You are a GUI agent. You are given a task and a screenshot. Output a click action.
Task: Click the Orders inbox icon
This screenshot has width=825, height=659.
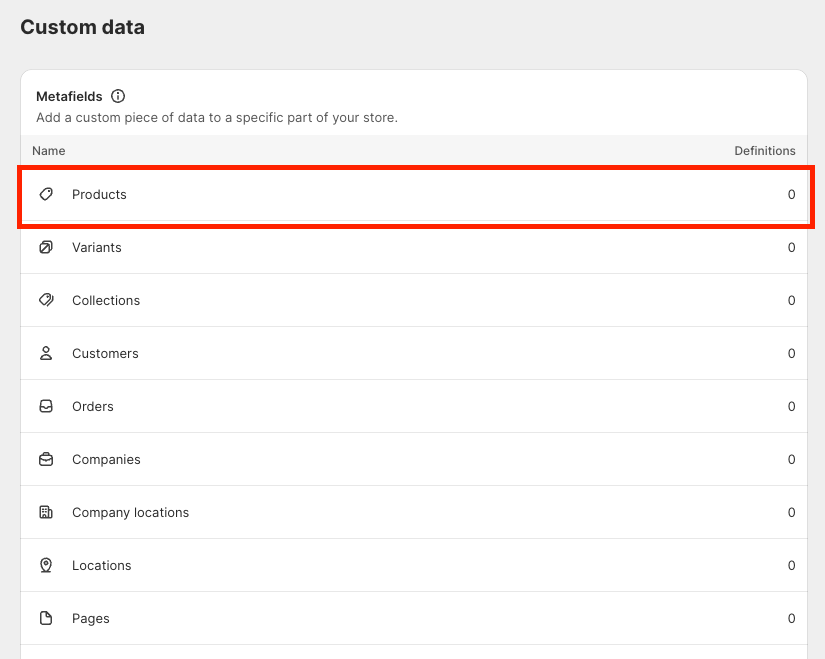click(x=46, y=406)
